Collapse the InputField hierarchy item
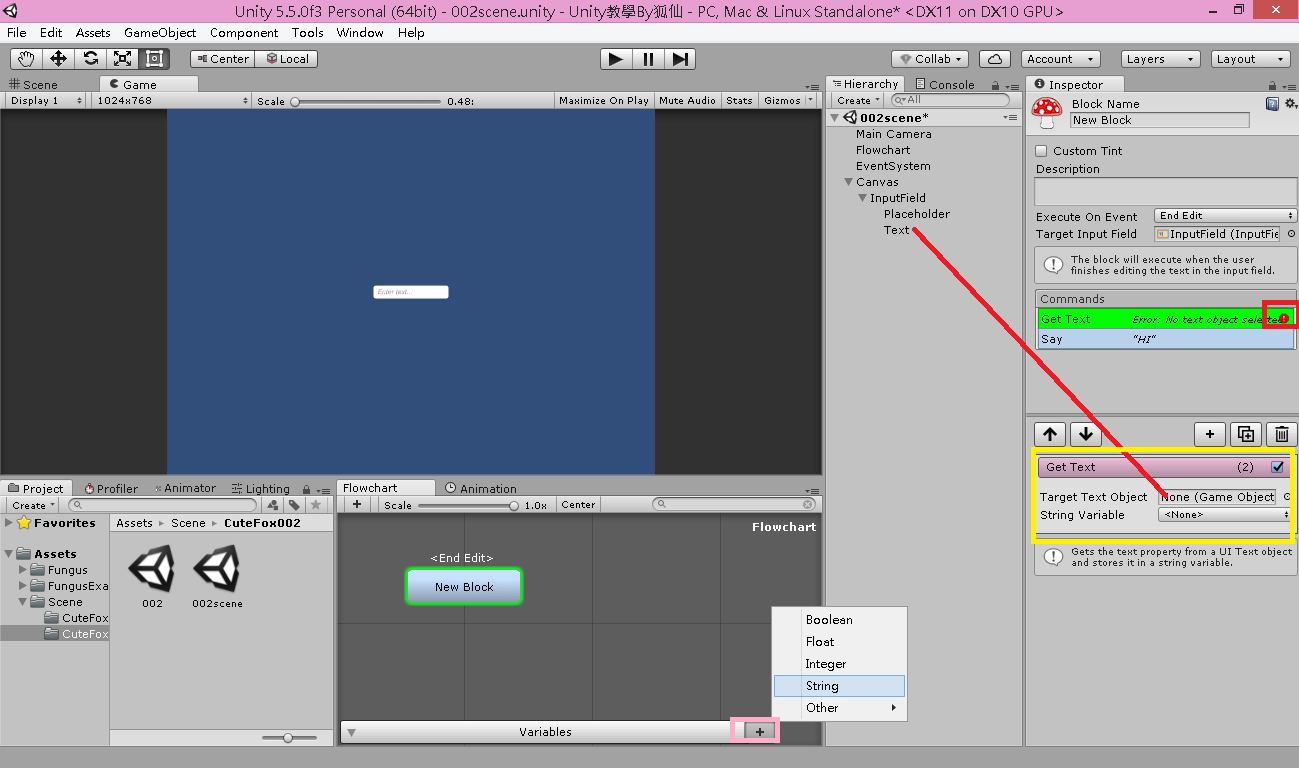Viewport: 1299px width, 768px height. 862,198
